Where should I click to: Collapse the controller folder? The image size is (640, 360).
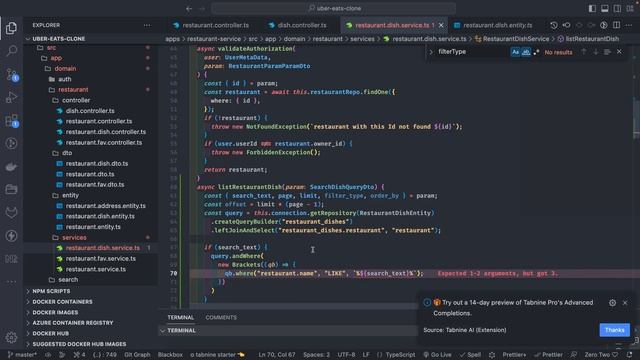click(x=76, y=100)
